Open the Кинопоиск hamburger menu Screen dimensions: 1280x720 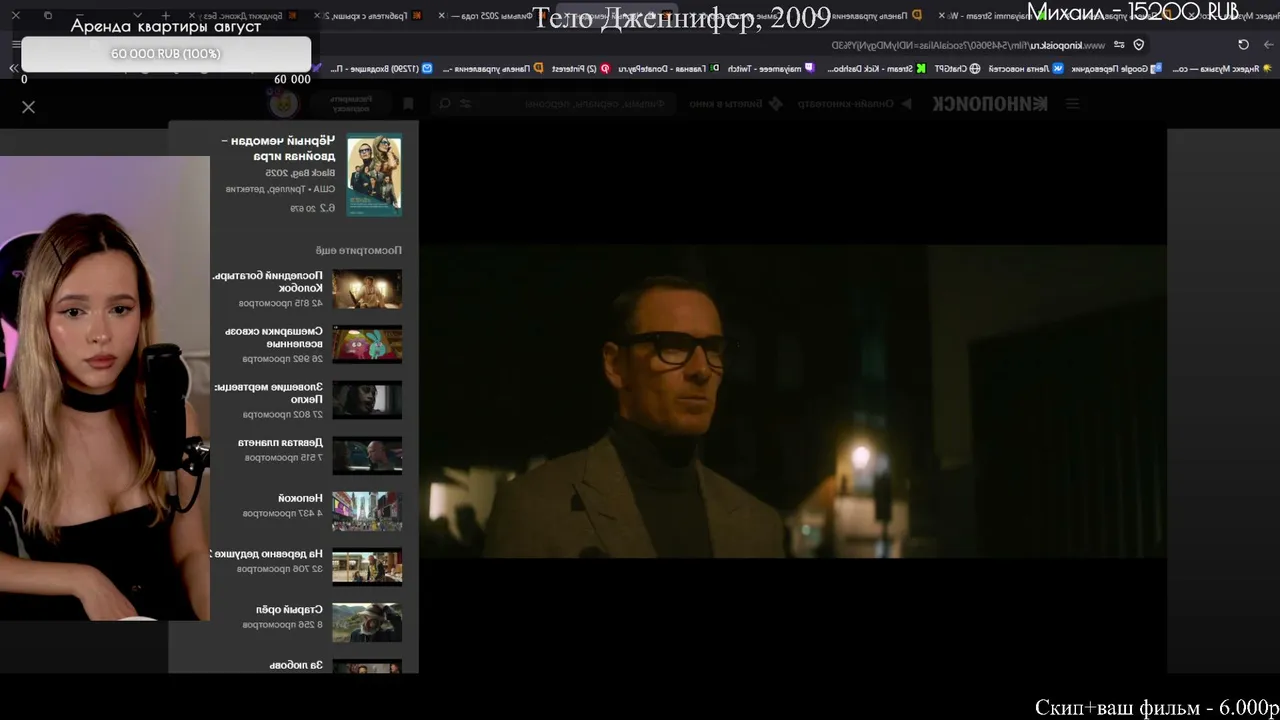[1073, 104]
